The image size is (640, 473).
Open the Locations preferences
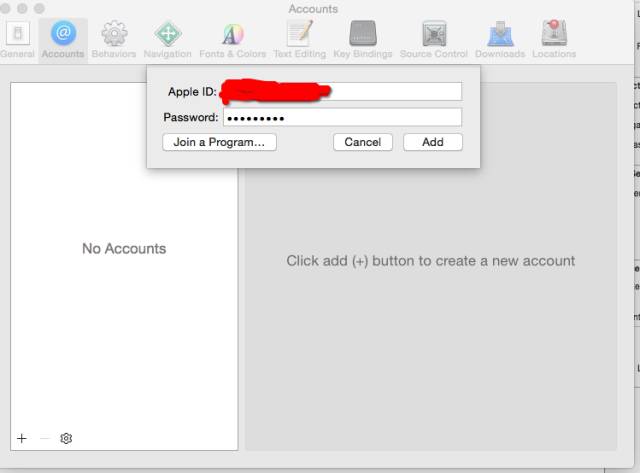coord(553,34)
